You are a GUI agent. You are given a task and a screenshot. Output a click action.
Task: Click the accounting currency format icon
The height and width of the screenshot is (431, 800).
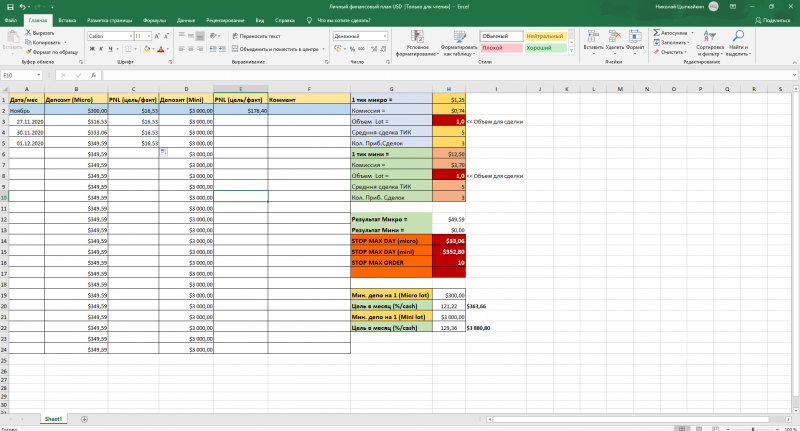tap(337, 49)
